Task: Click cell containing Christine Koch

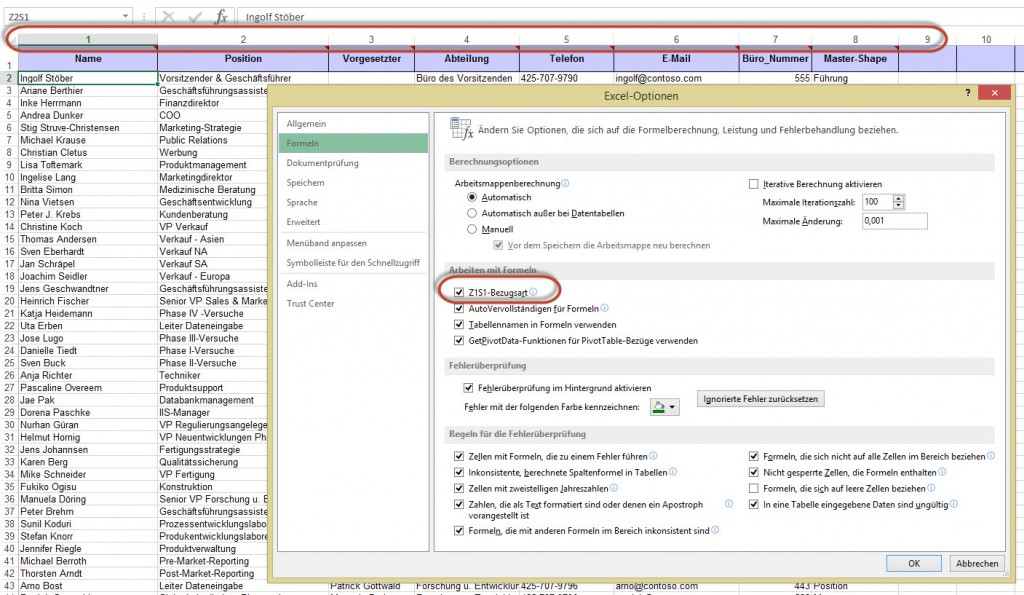Action: click(x=88, y=227)
